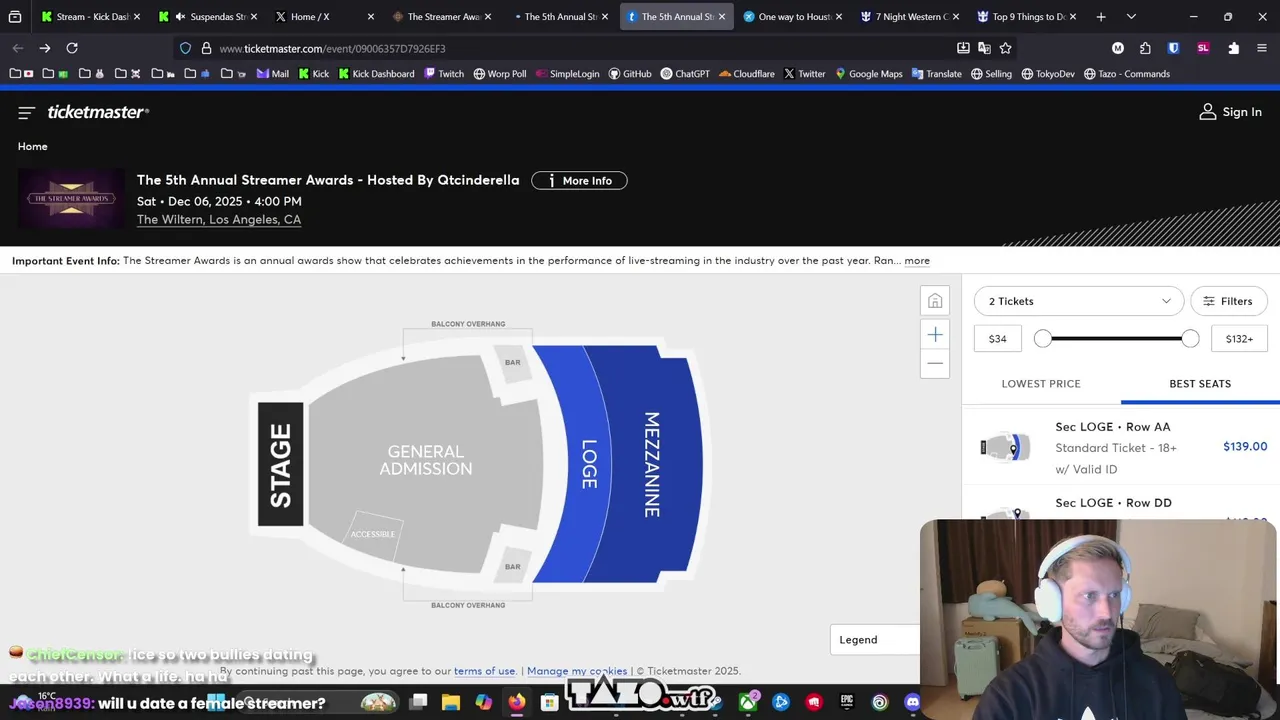
Task: Open the list all tabs dropdown
Action: 1131,17
